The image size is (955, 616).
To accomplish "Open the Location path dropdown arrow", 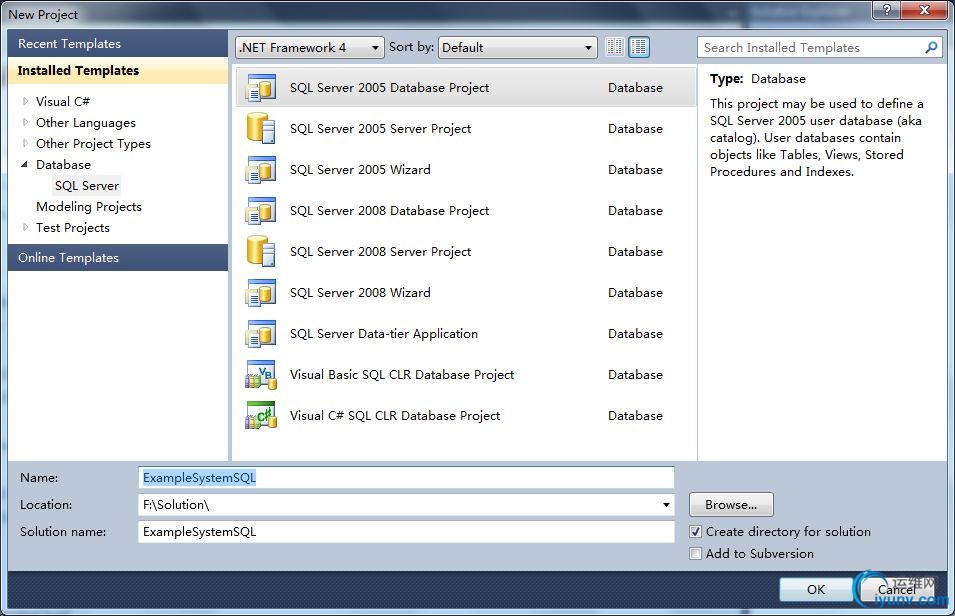I will (x=666, y=504).
